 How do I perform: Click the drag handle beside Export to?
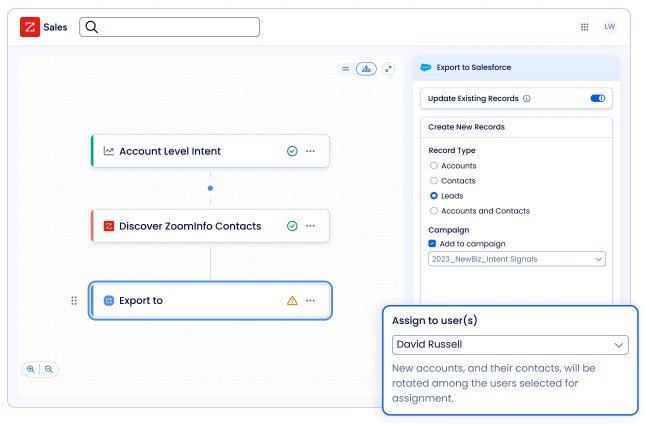click(x=74, y=300)
